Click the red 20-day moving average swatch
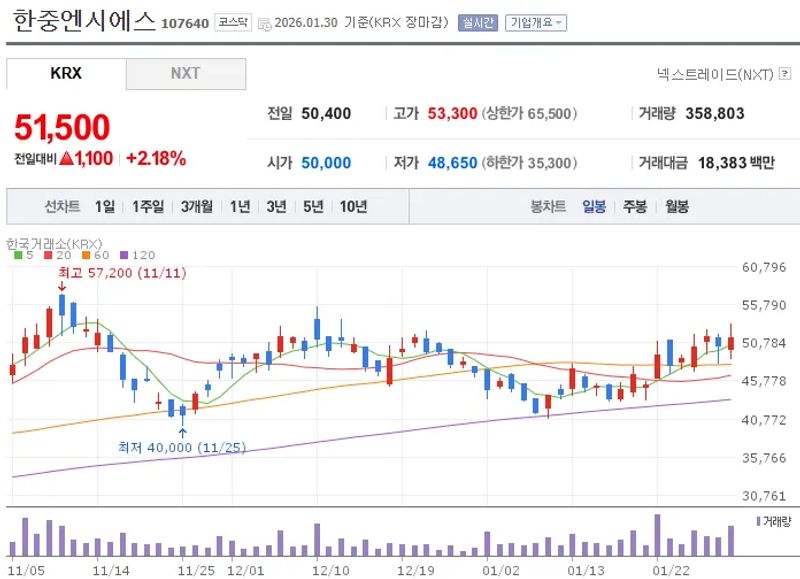Viewport: 800px width, 579px height. click(x=48, y=255)
